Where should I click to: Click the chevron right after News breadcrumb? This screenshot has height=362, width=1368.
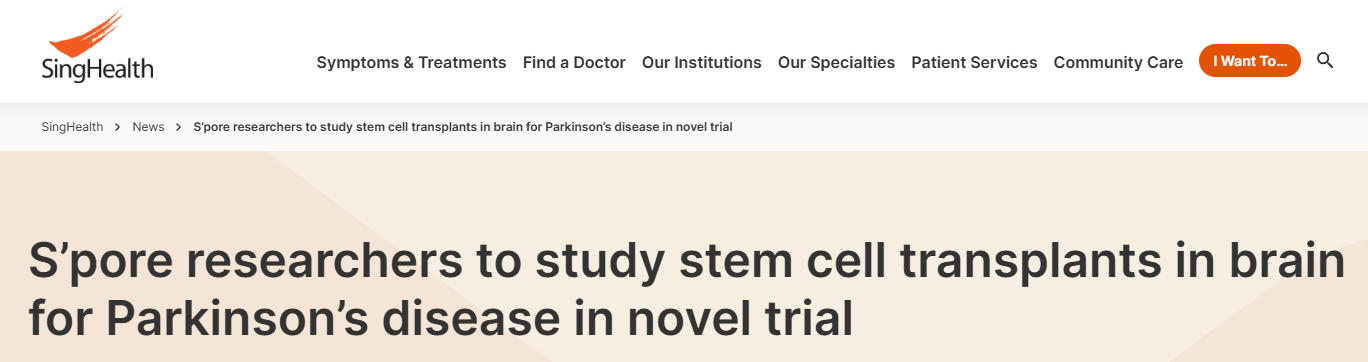(179, 127)
